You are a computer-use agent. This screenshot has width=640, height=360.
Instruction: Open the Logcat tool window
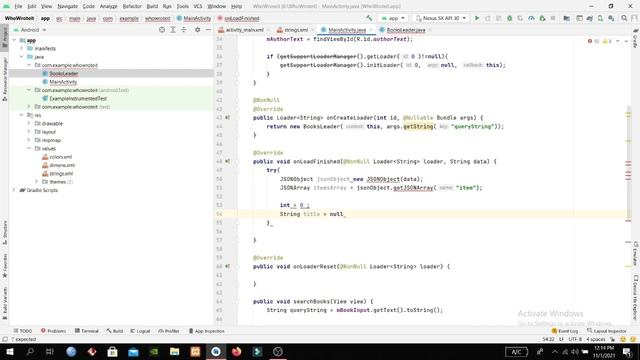tap(140, 331)
